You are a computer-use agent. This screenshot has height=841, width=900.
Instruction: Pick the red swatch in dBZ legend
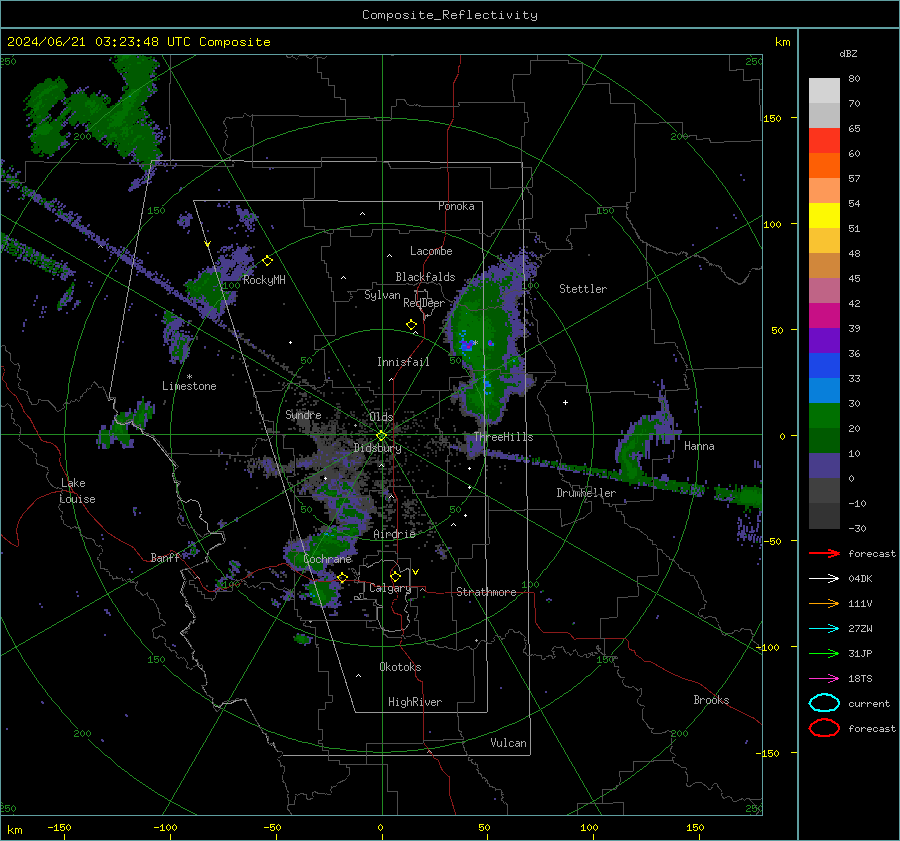[824, 141]
